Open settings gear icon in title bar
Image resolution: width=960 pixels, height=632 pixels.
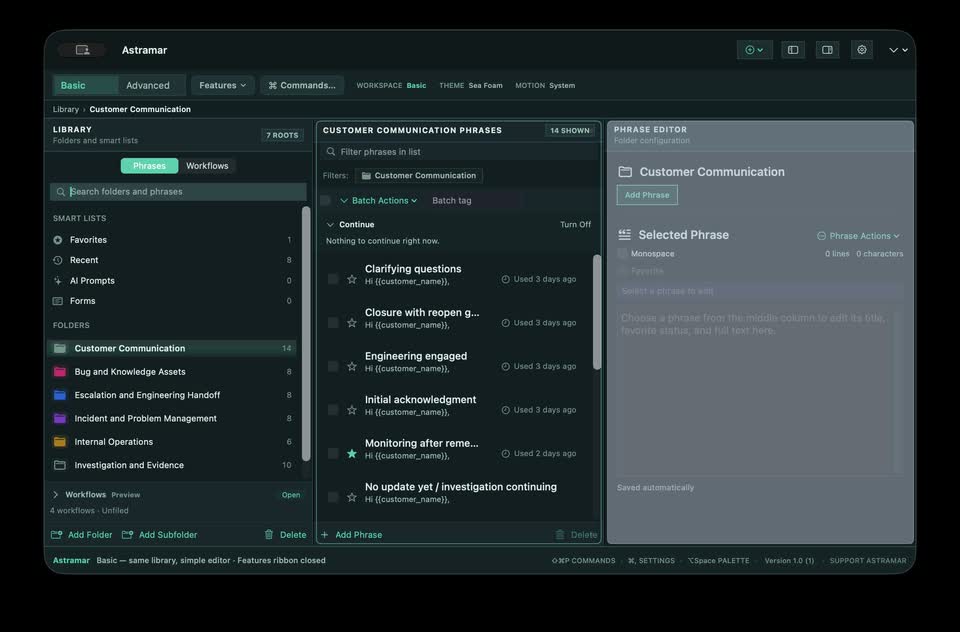[x=861, y=50]
